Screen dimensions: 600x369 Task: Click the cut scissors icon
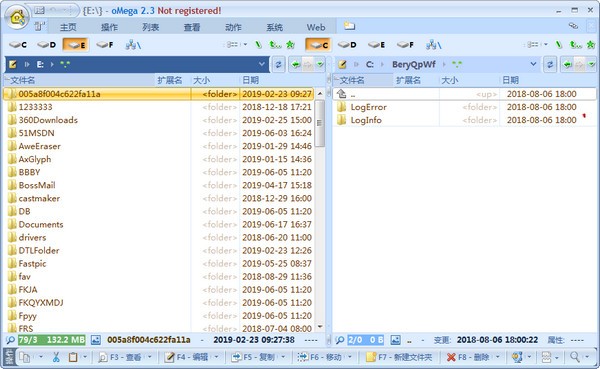tap(56, 357)
